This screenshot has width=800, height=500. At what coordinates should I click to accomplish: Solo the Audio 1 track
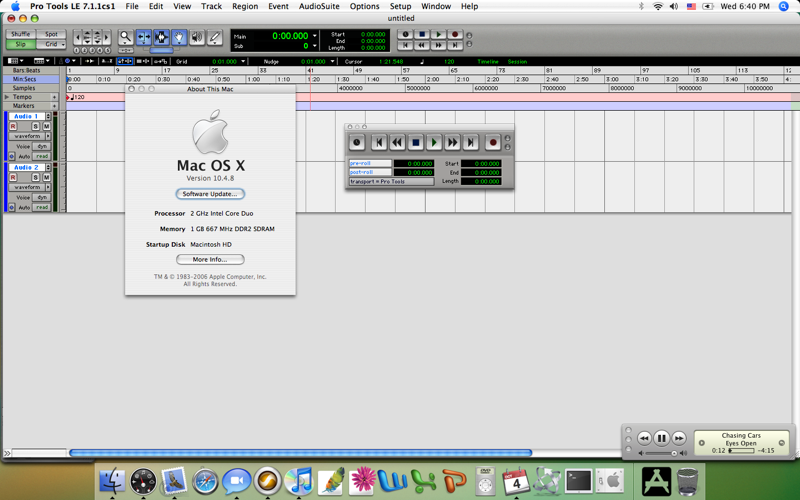pos(36,126)
